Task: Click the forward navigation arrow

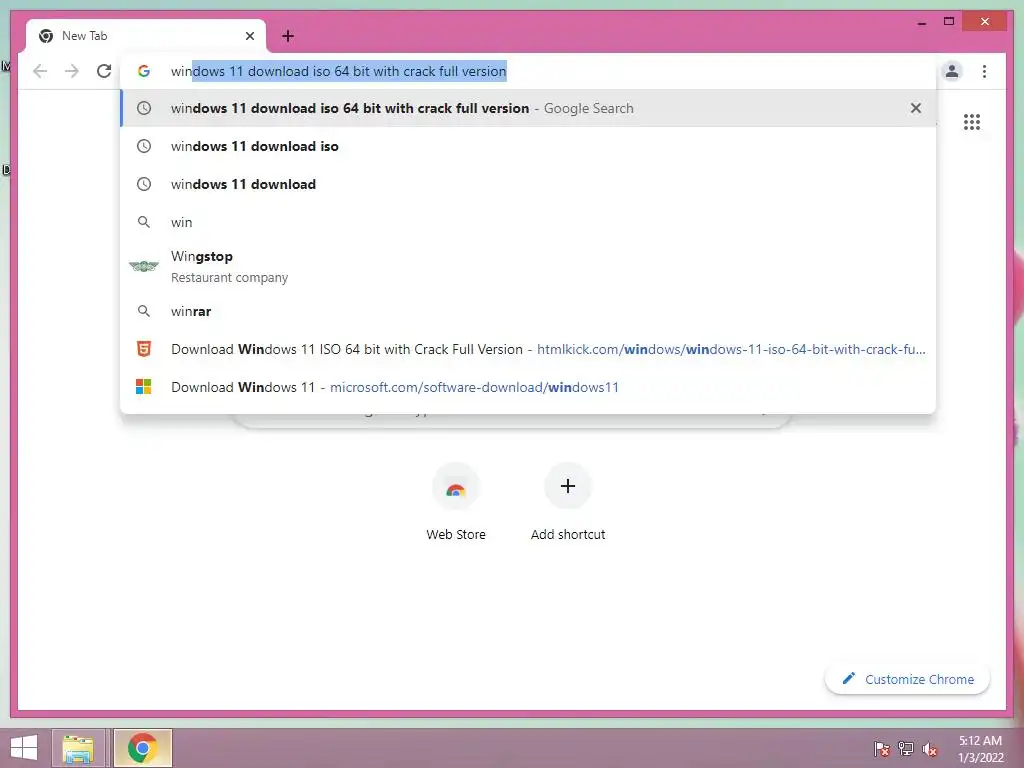Action: [x=72, y=71]
